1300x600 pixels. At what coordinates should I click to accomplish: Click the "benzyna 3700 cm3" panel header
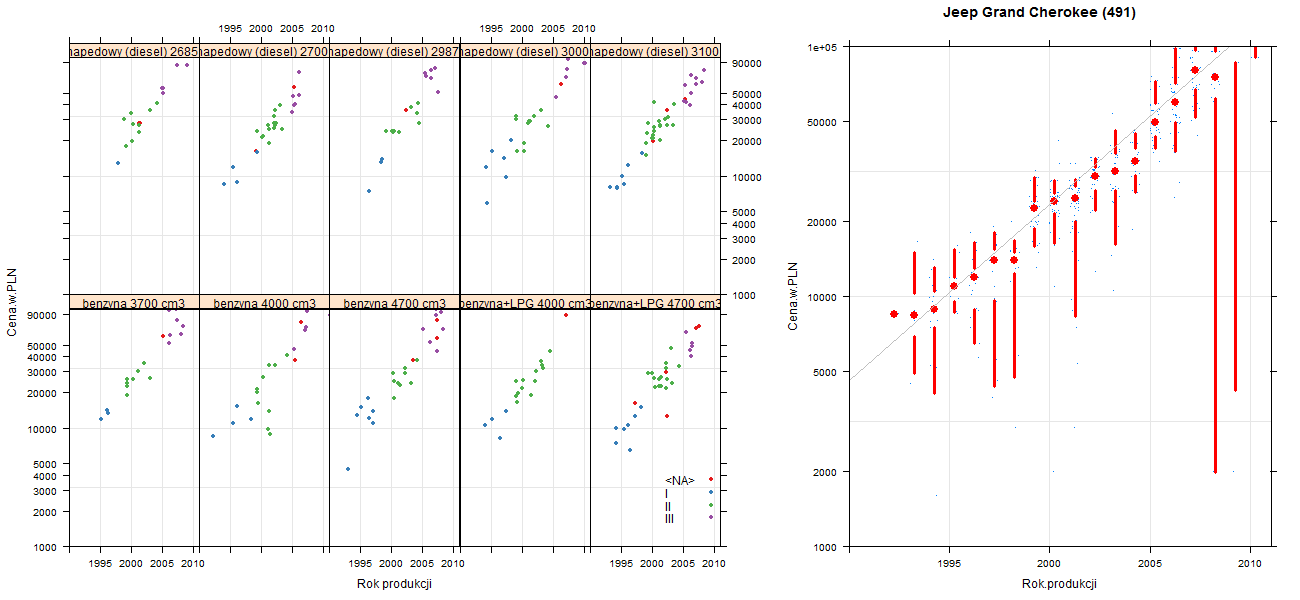134,303
